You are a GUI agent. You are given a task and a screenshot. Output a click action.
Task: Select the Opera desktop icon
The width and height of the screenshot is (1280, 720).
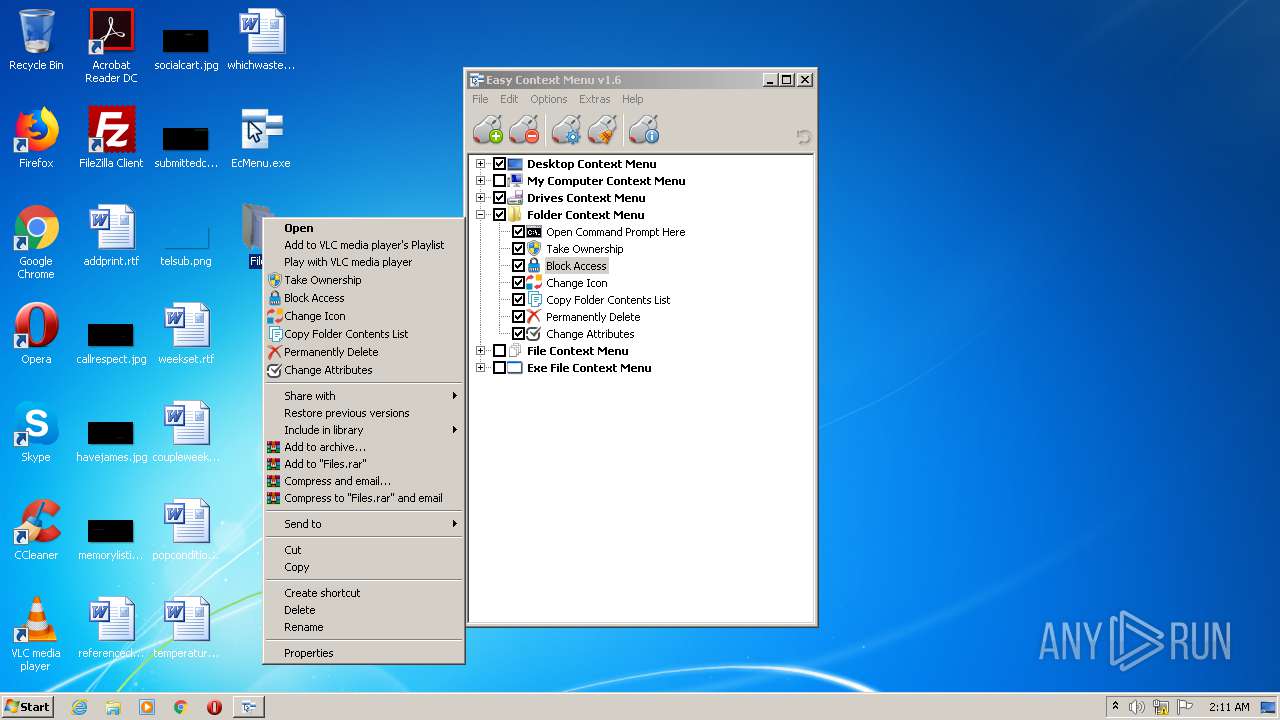point(36,334)
